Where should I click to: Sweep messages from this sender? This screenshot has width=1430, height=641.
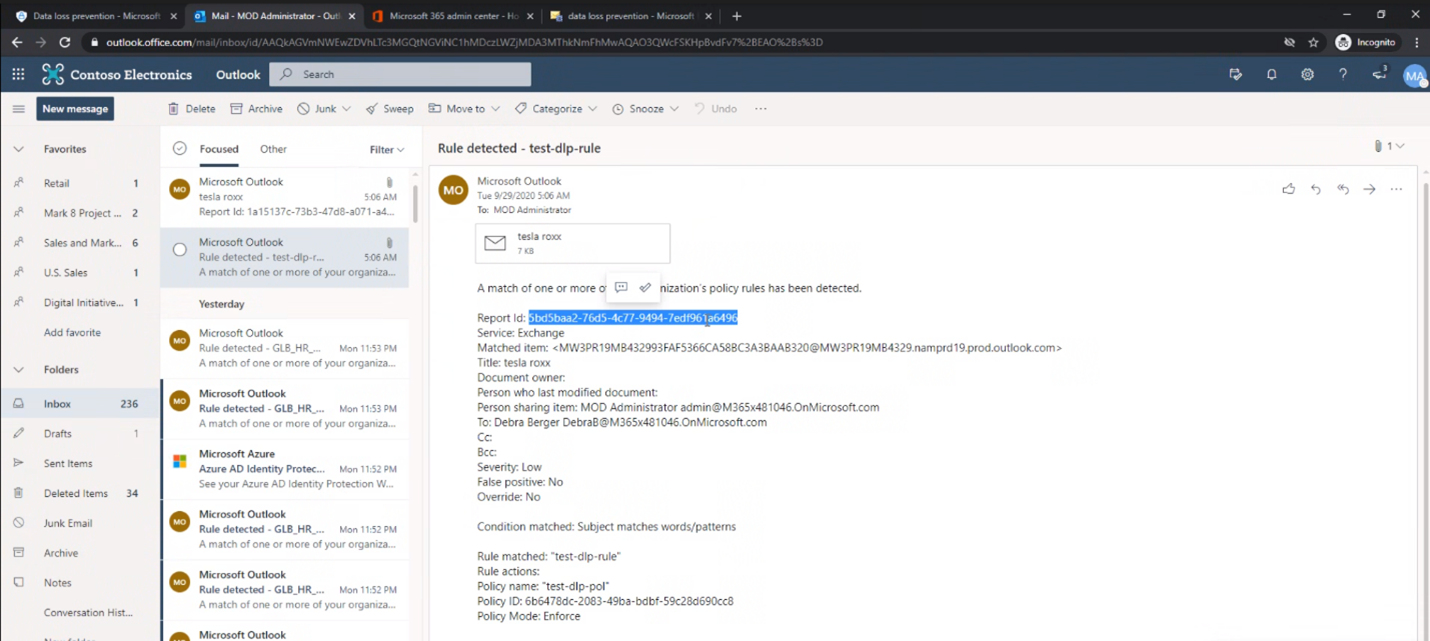[x=389, y=109]
